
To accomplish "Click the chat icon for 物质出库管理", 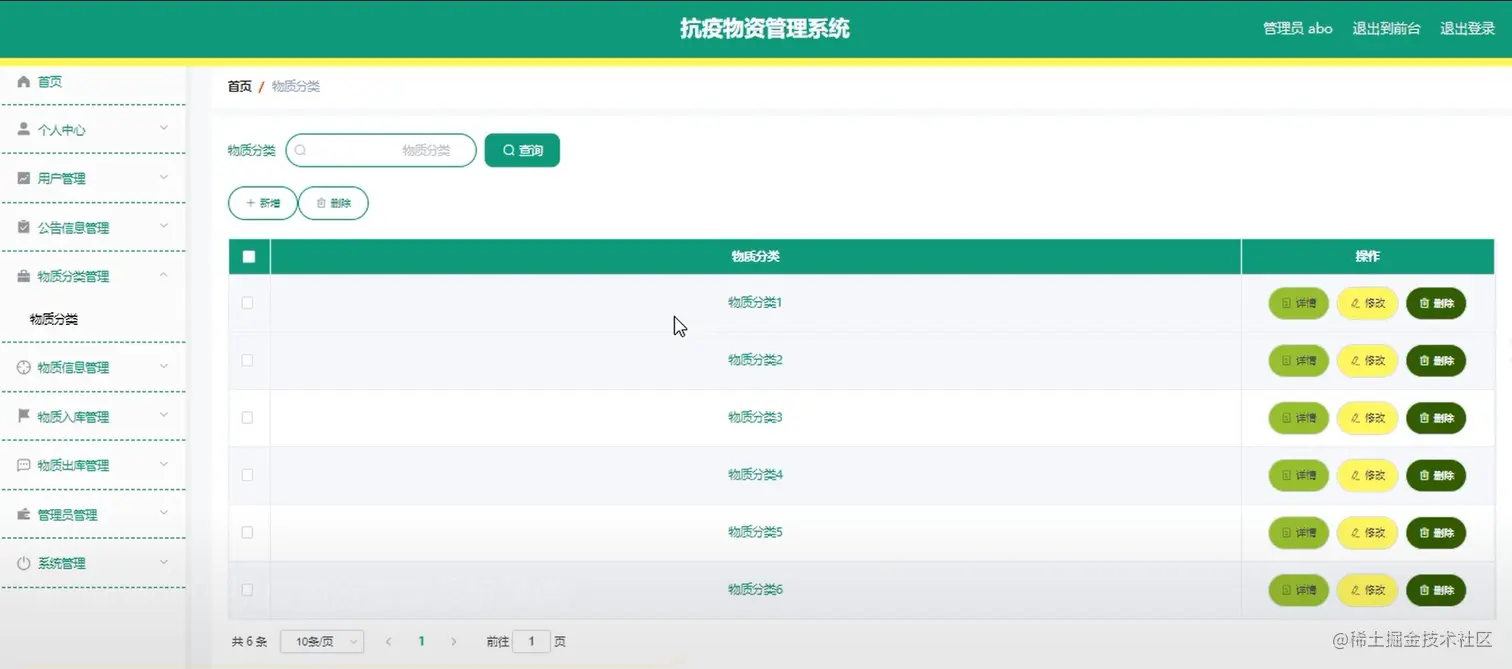I will tap(22, 465).
